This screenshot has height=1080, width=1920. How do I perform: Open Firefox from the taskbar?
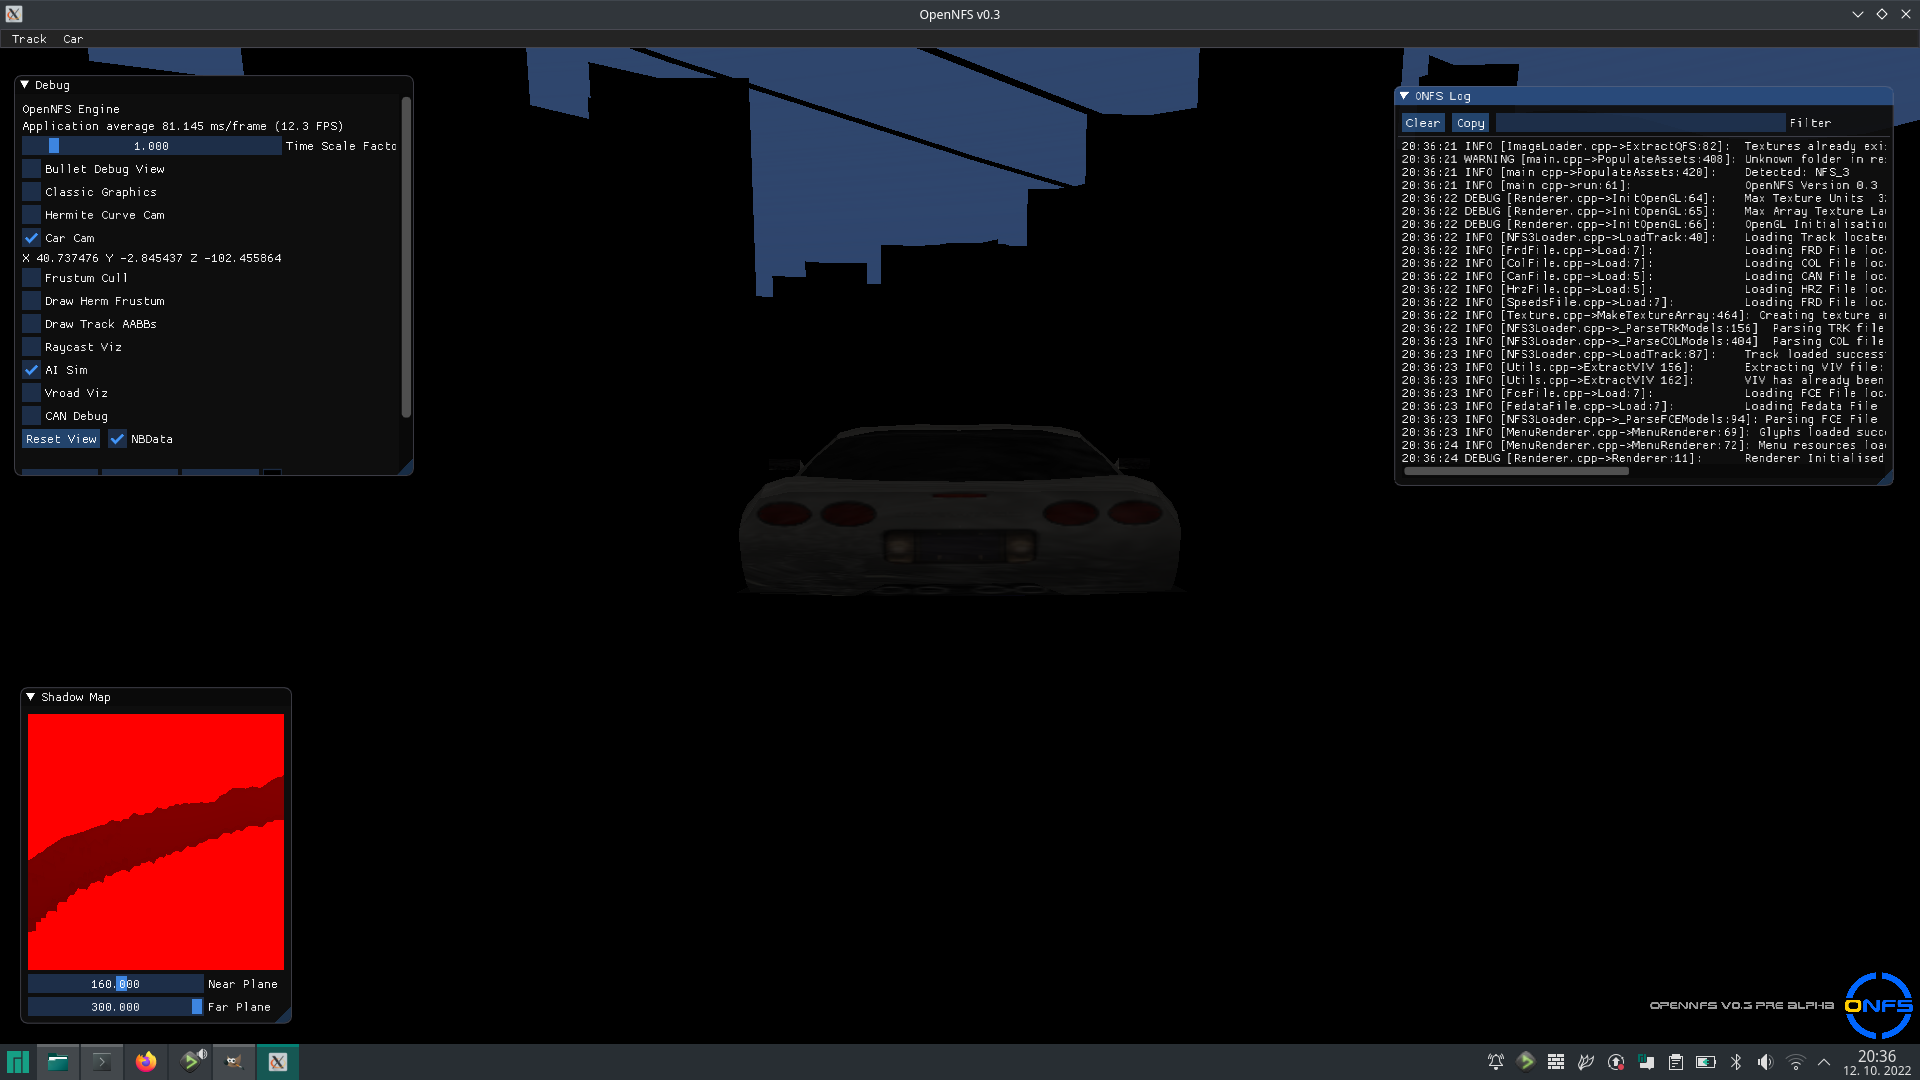point(146,1062)
